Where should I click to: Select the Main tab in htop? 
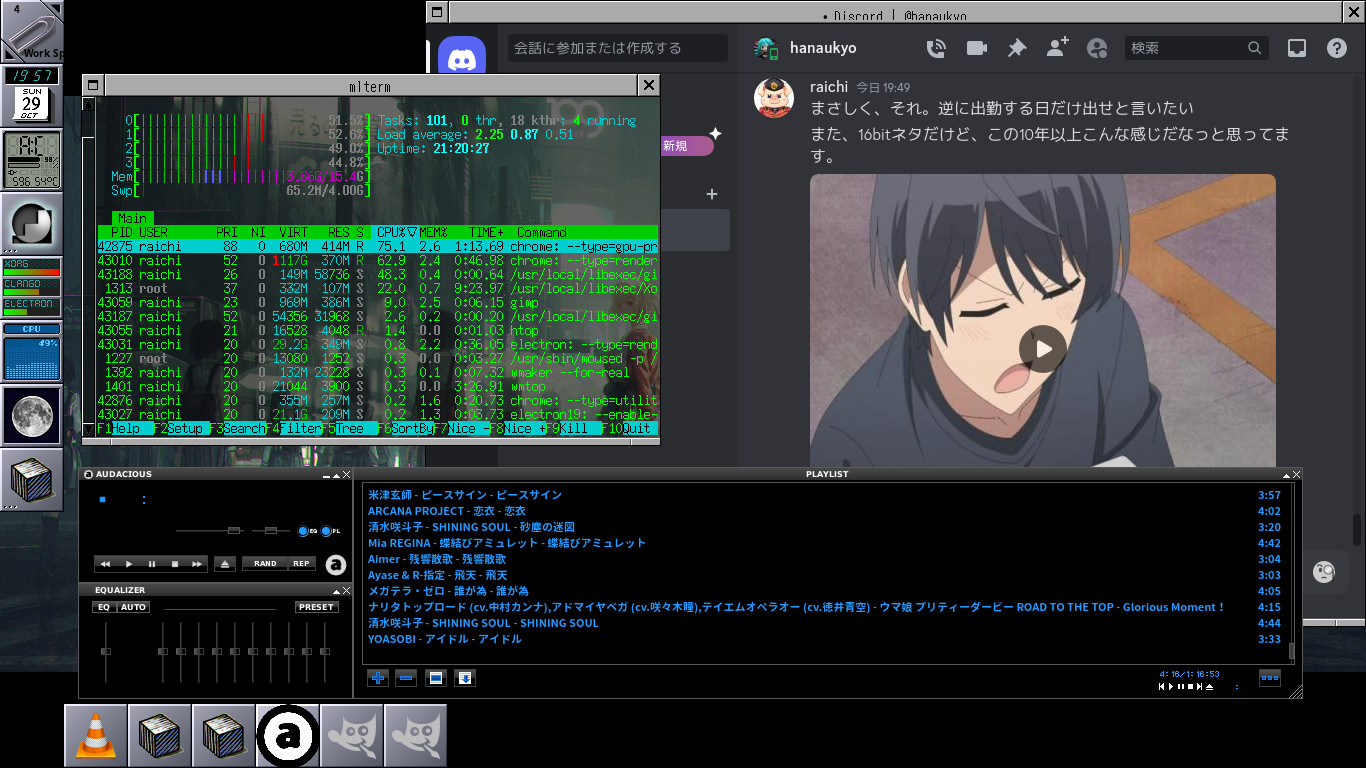[x=132, y=218]
